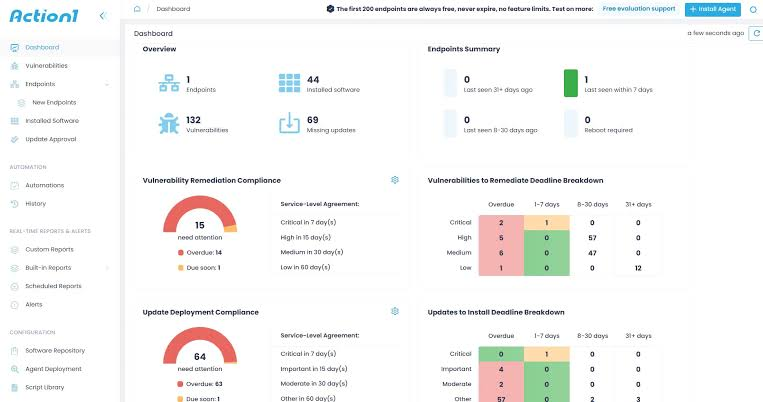Open Vulnerability Remediation Compliance settings gear
The width and height of the screenshot is (763, 402).
395,180
